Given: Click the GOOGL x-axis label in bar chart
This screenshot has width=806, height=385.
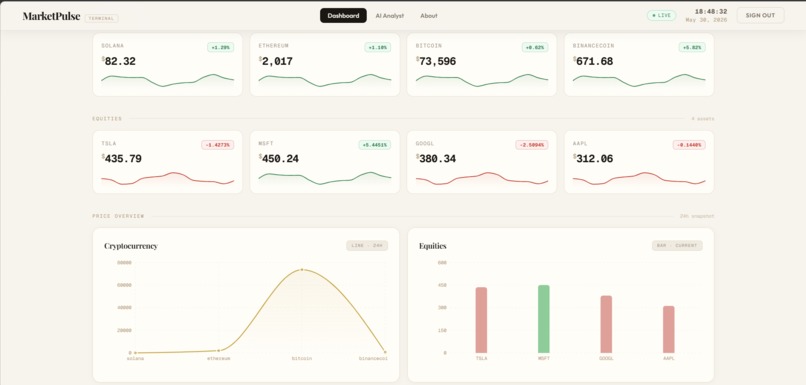Looking at the screenshot, I should 606,358.
